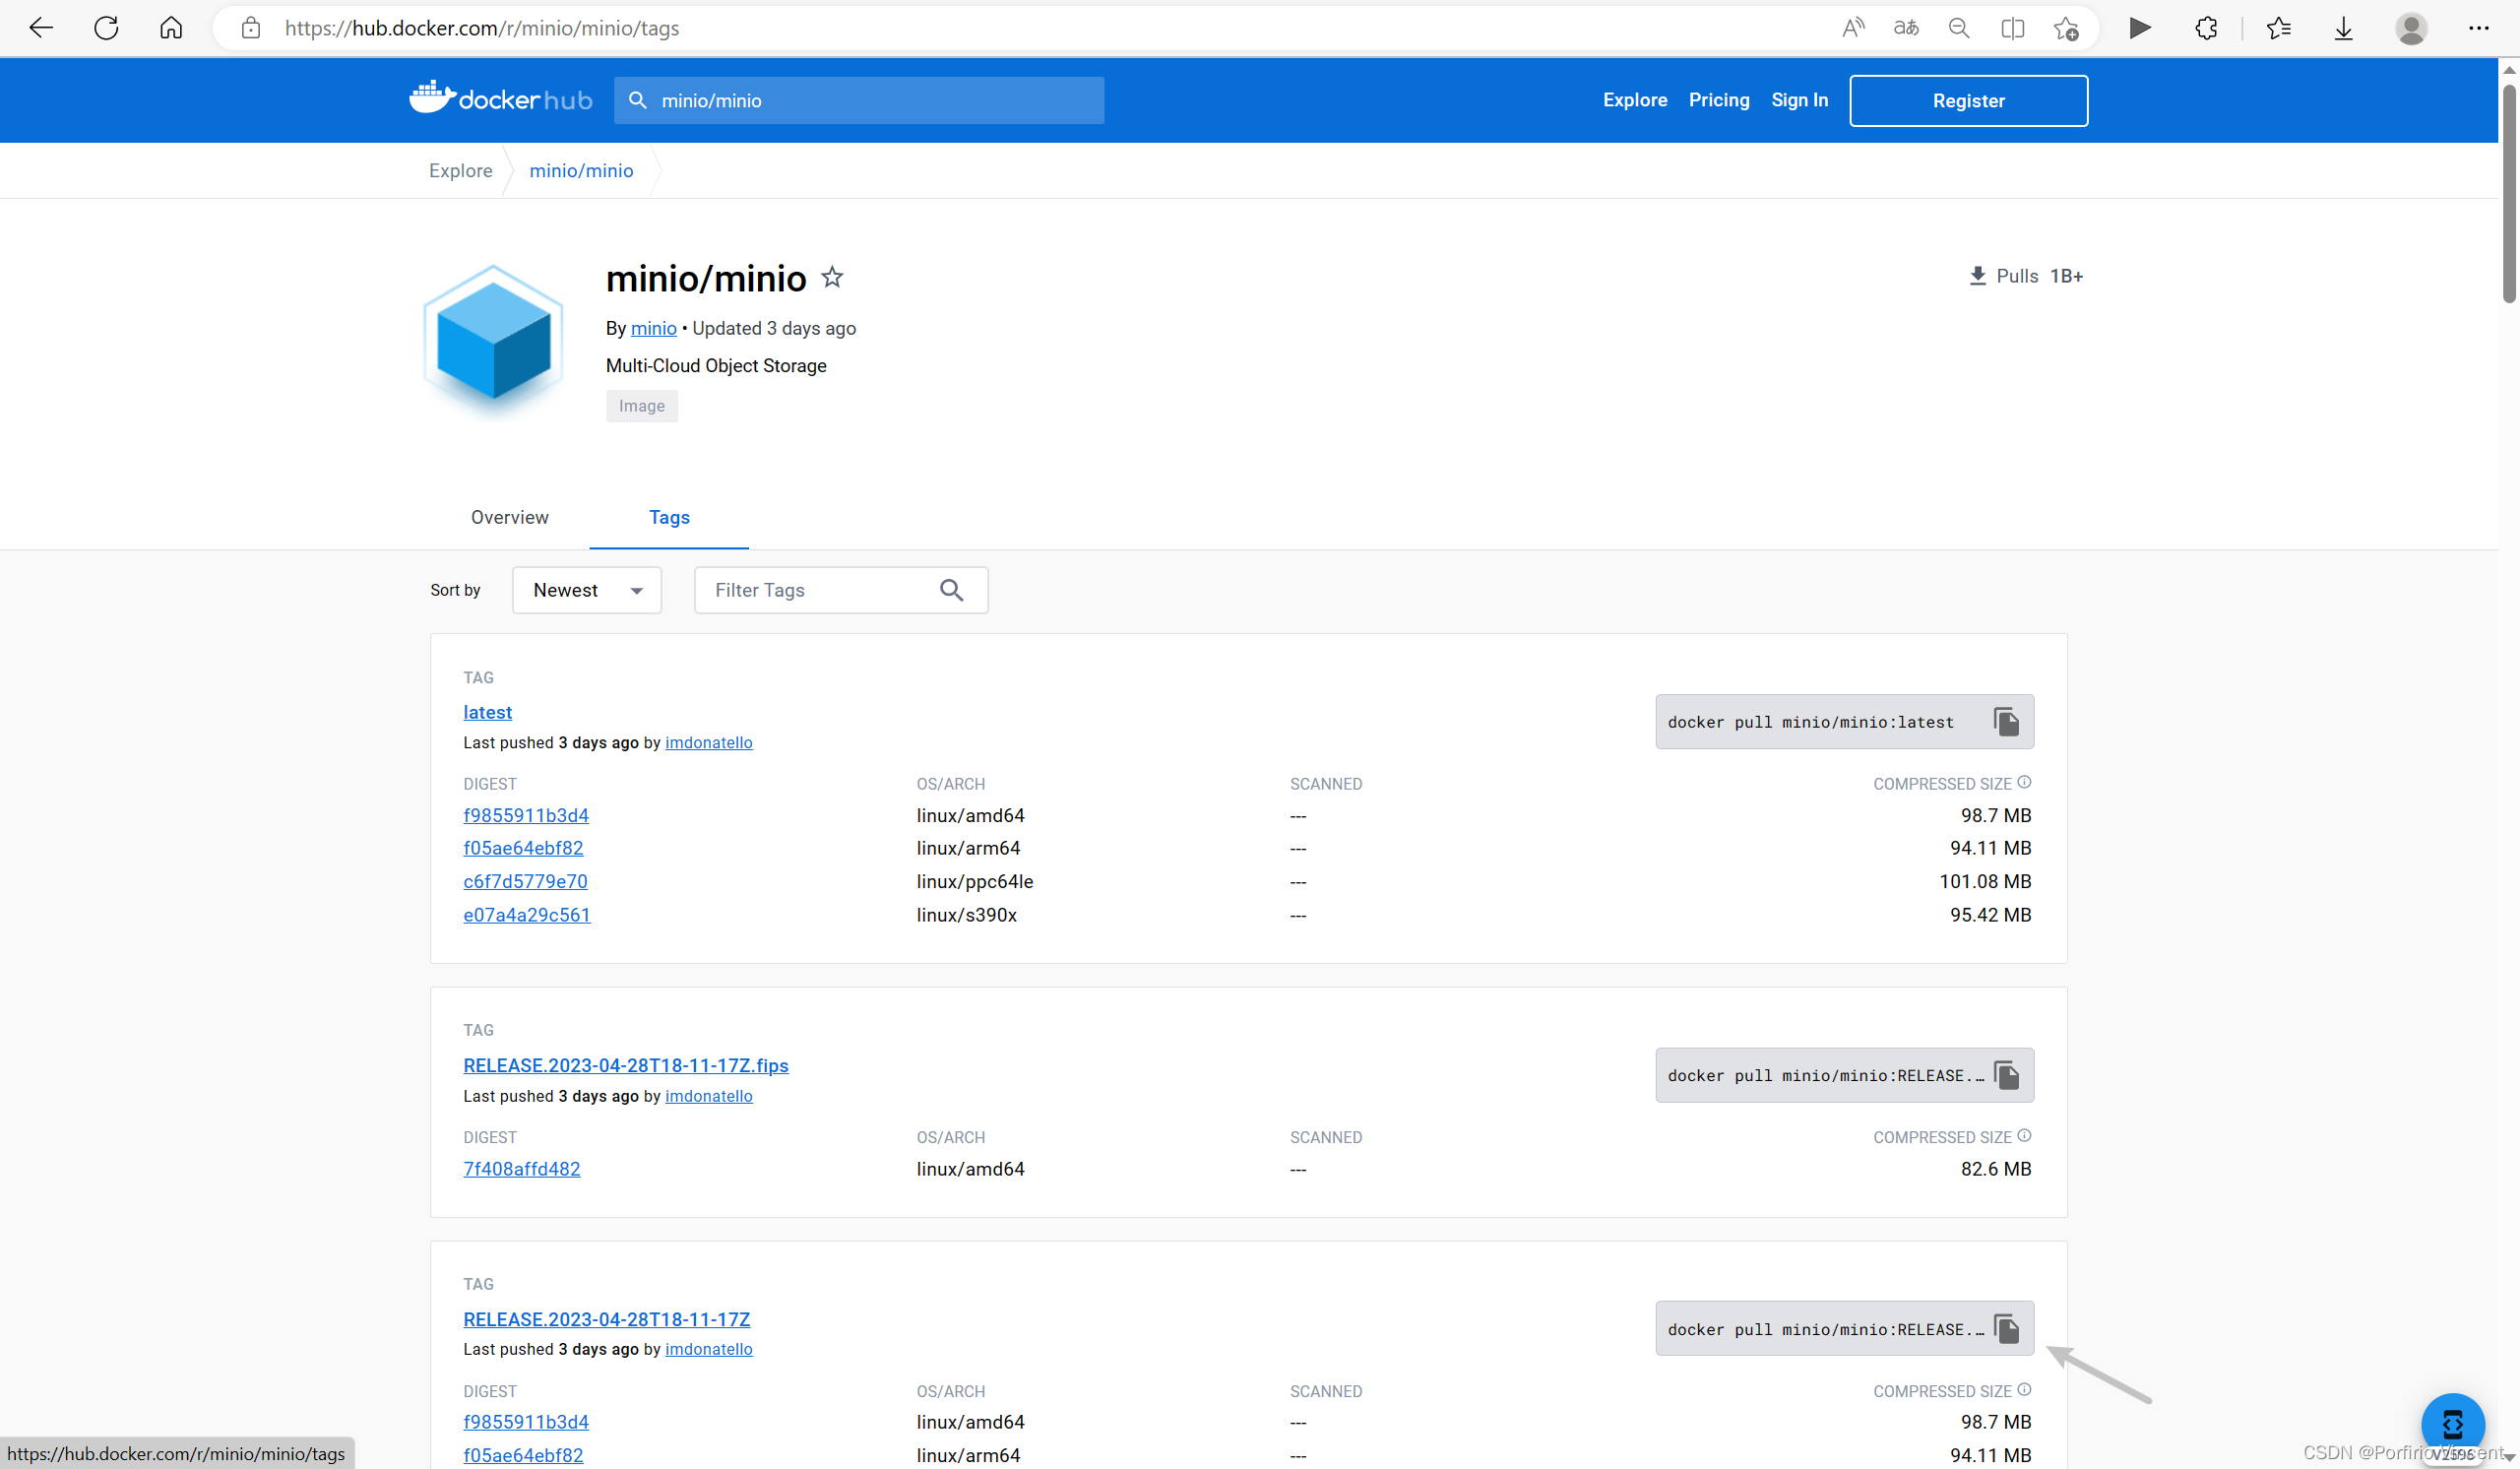Screen dimensions: 2520x1469
Task: Switch to the Tags tab
Action: point(667,516)
